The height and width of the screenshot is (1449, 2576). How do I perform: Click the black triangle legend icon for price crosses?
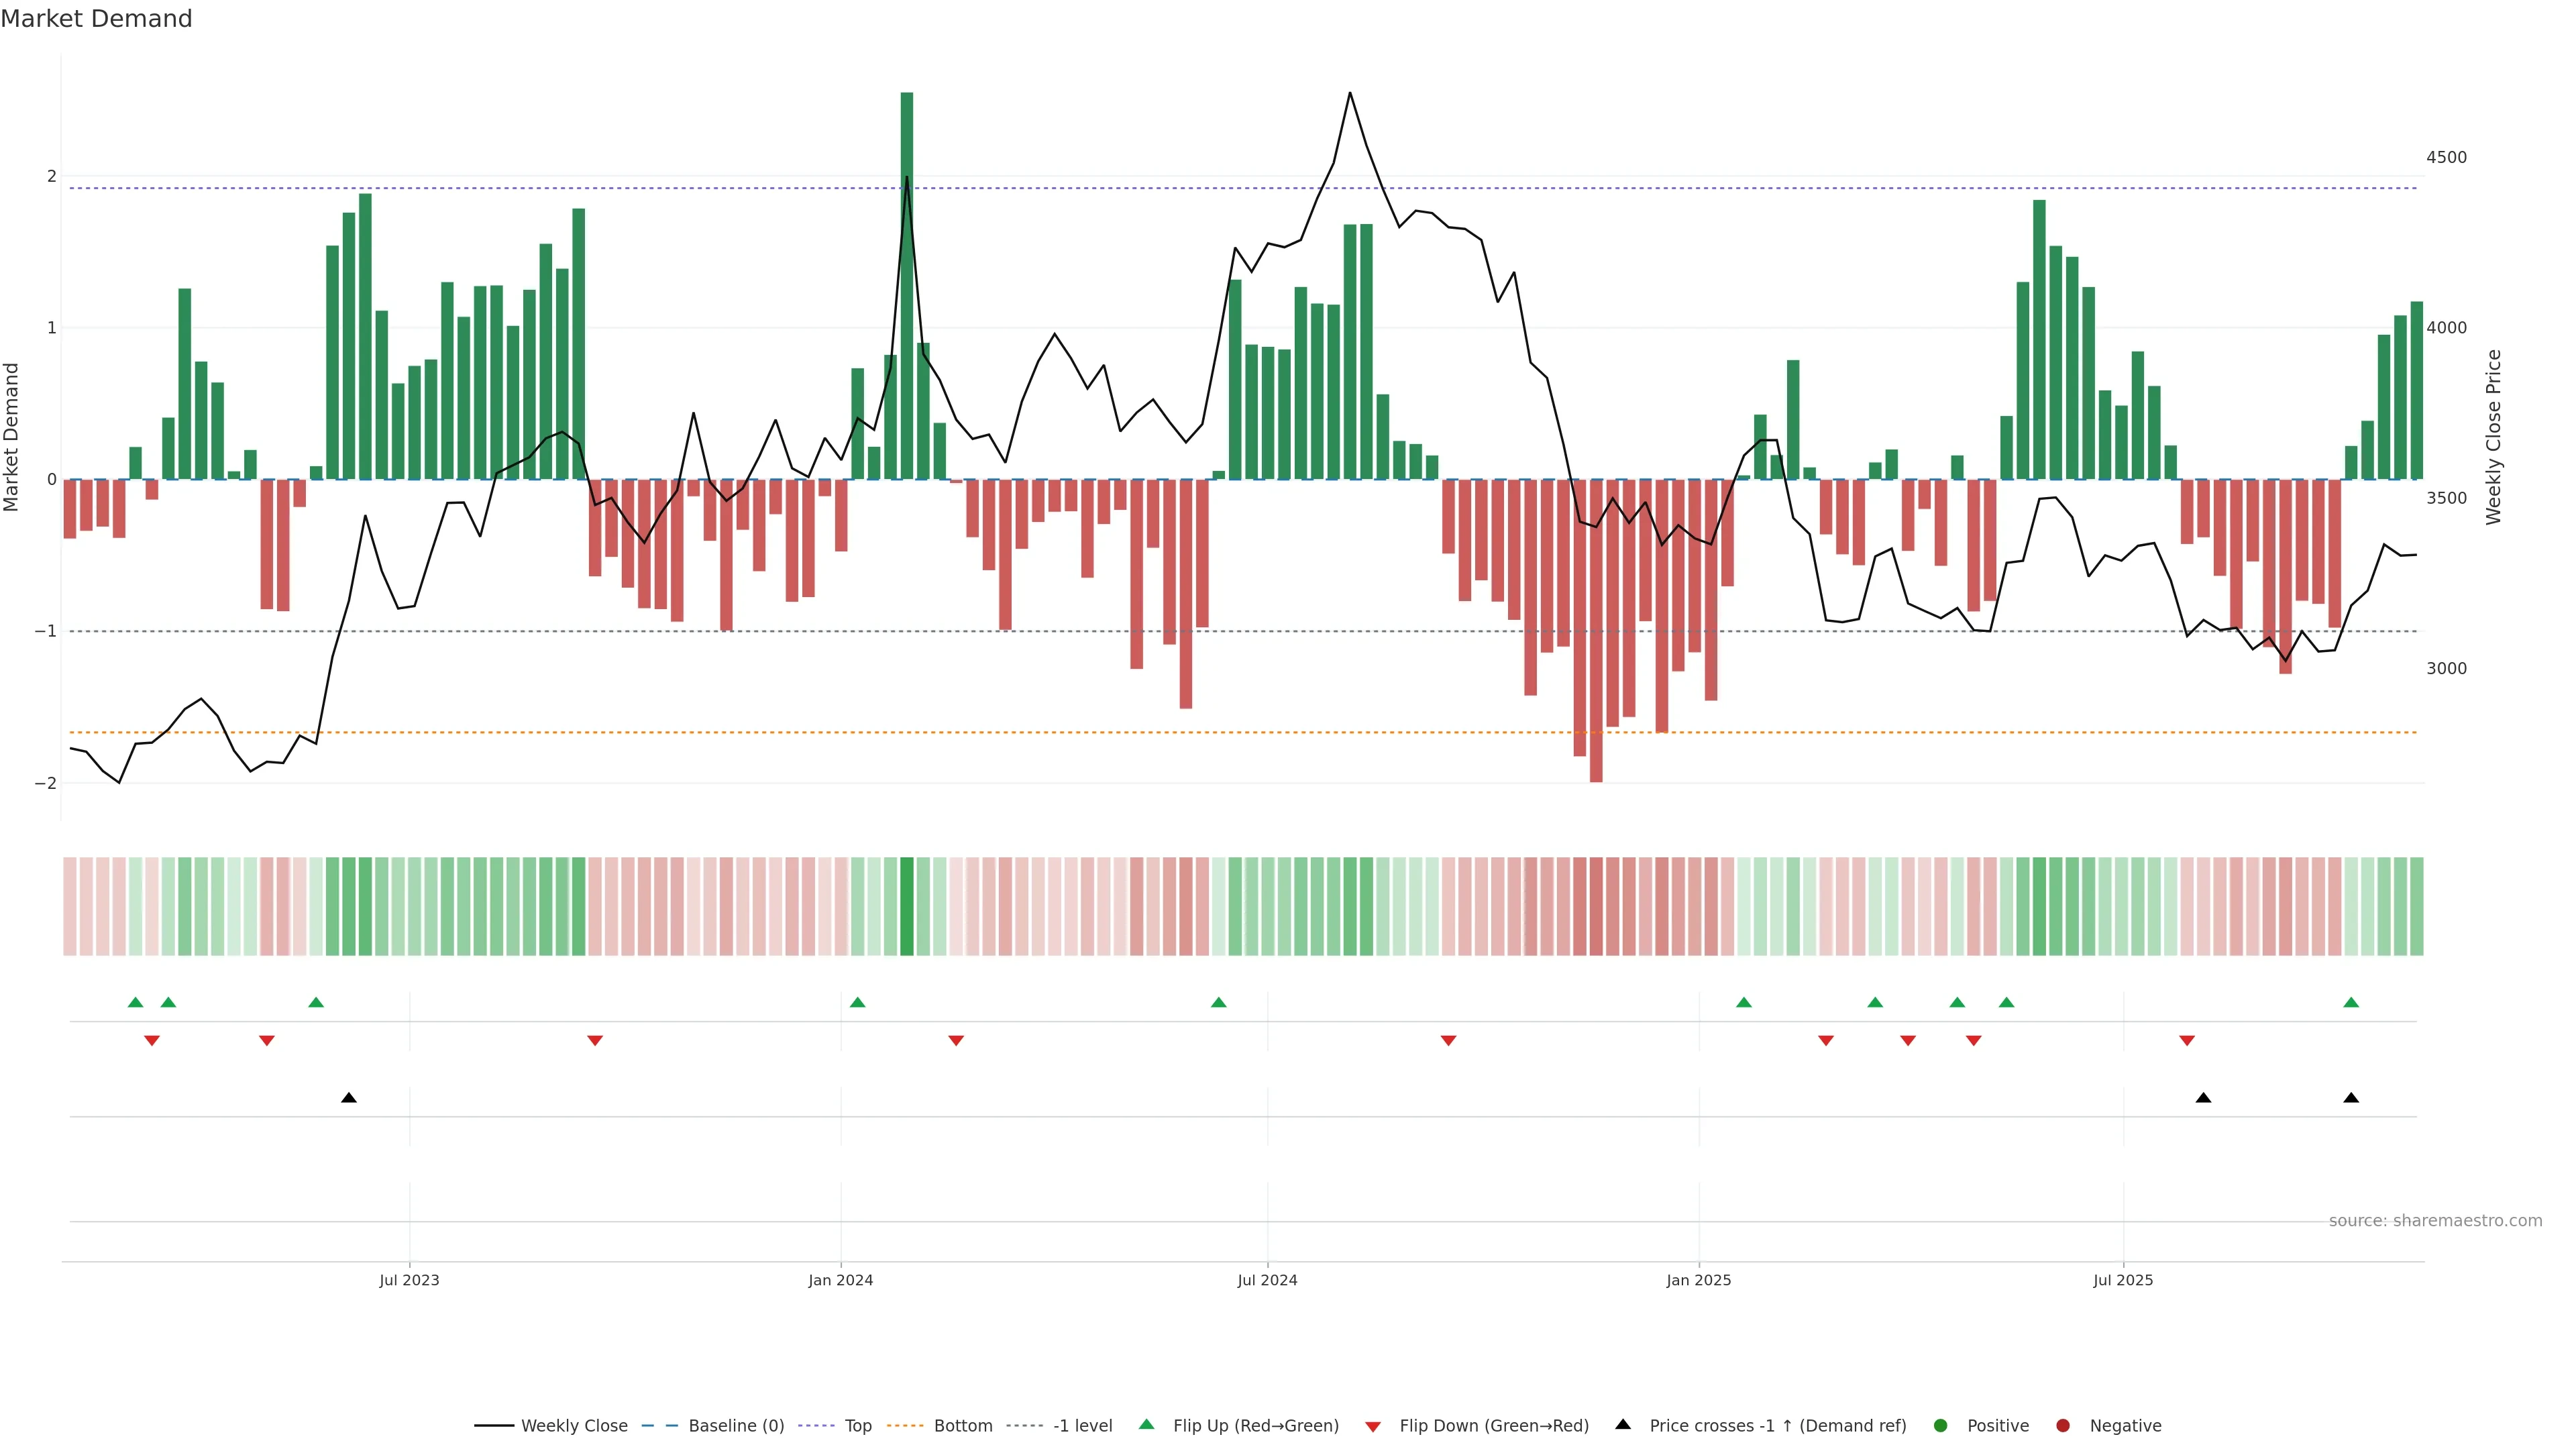(x=1623, y=1424)
